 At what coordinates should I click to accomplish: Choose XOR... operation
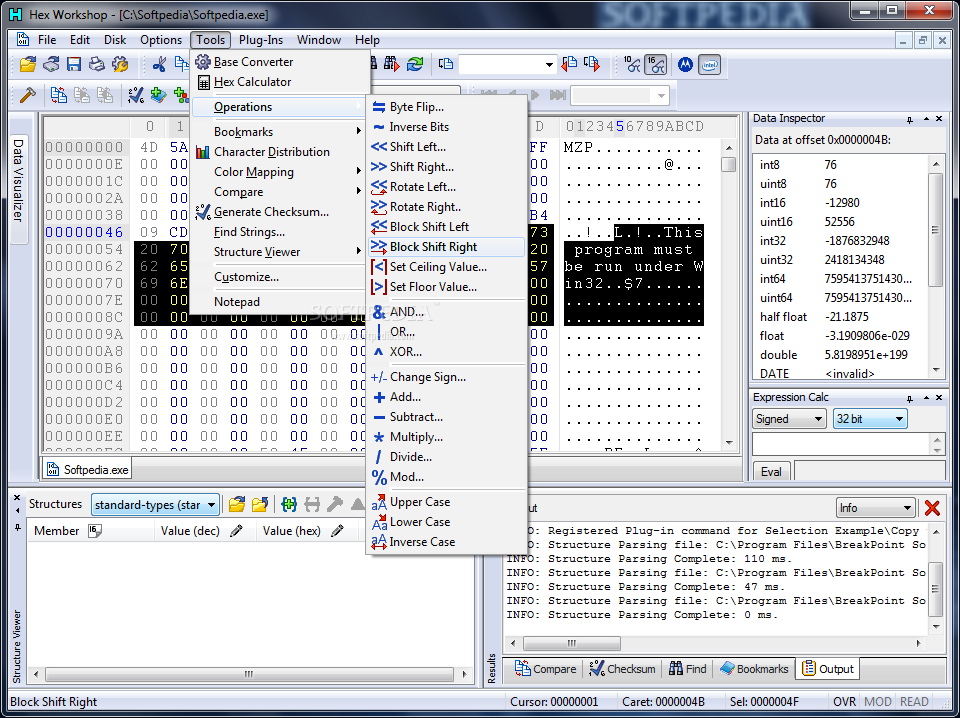(x=447, y=352)
